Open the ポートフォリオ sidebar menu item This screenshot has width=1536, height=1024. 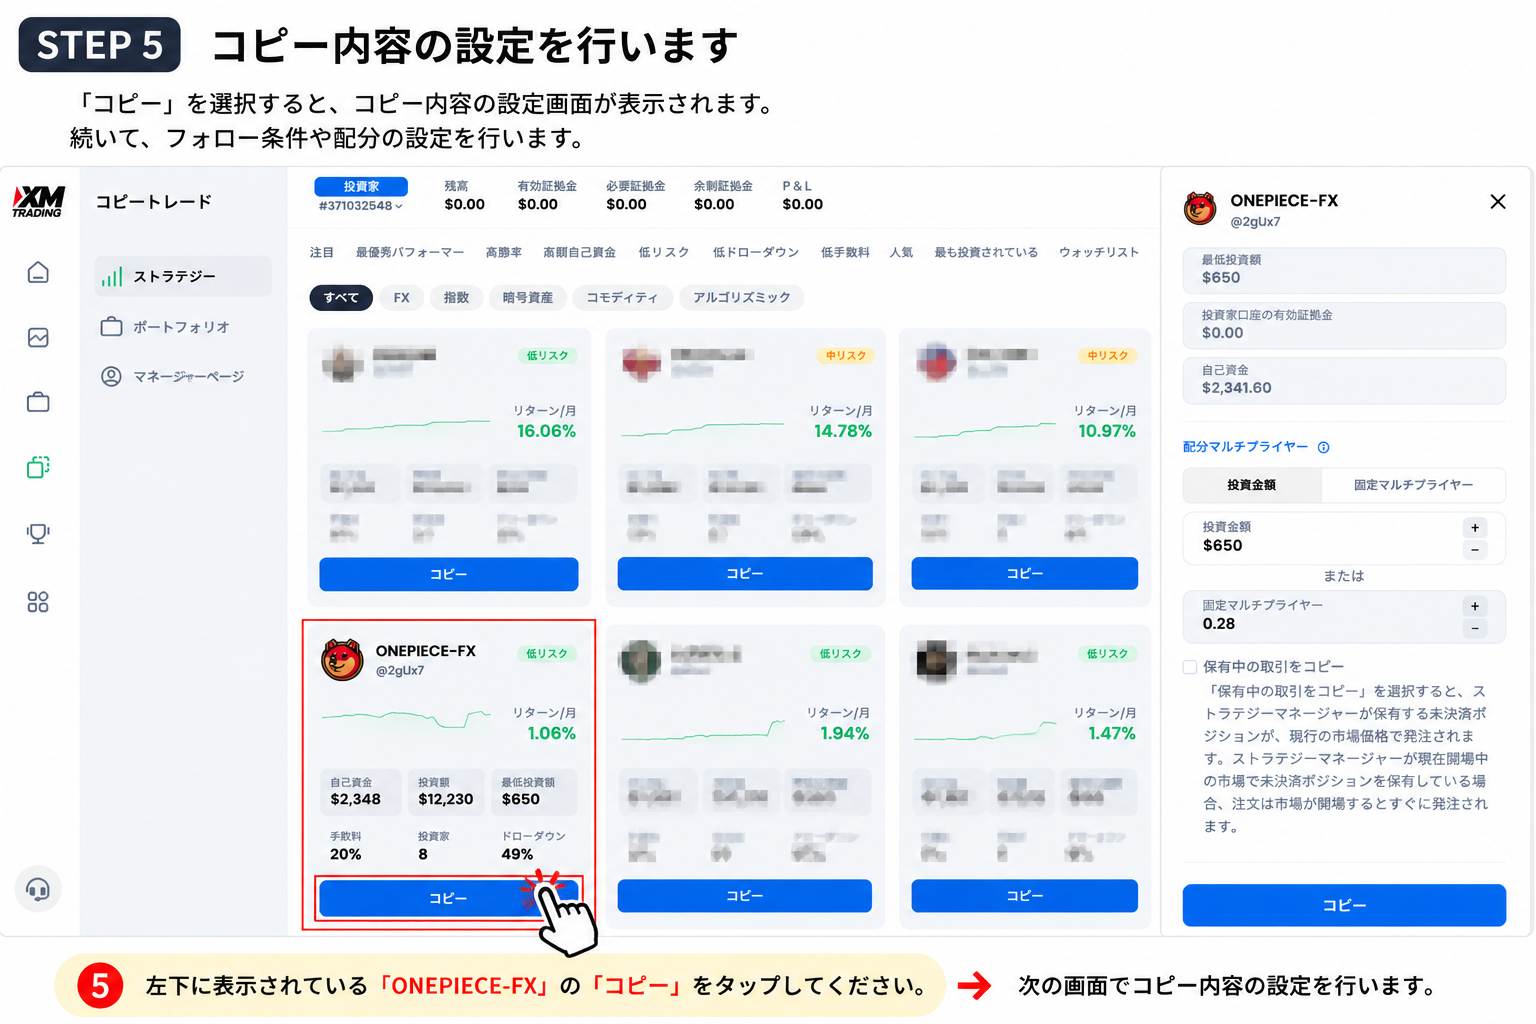166,327
